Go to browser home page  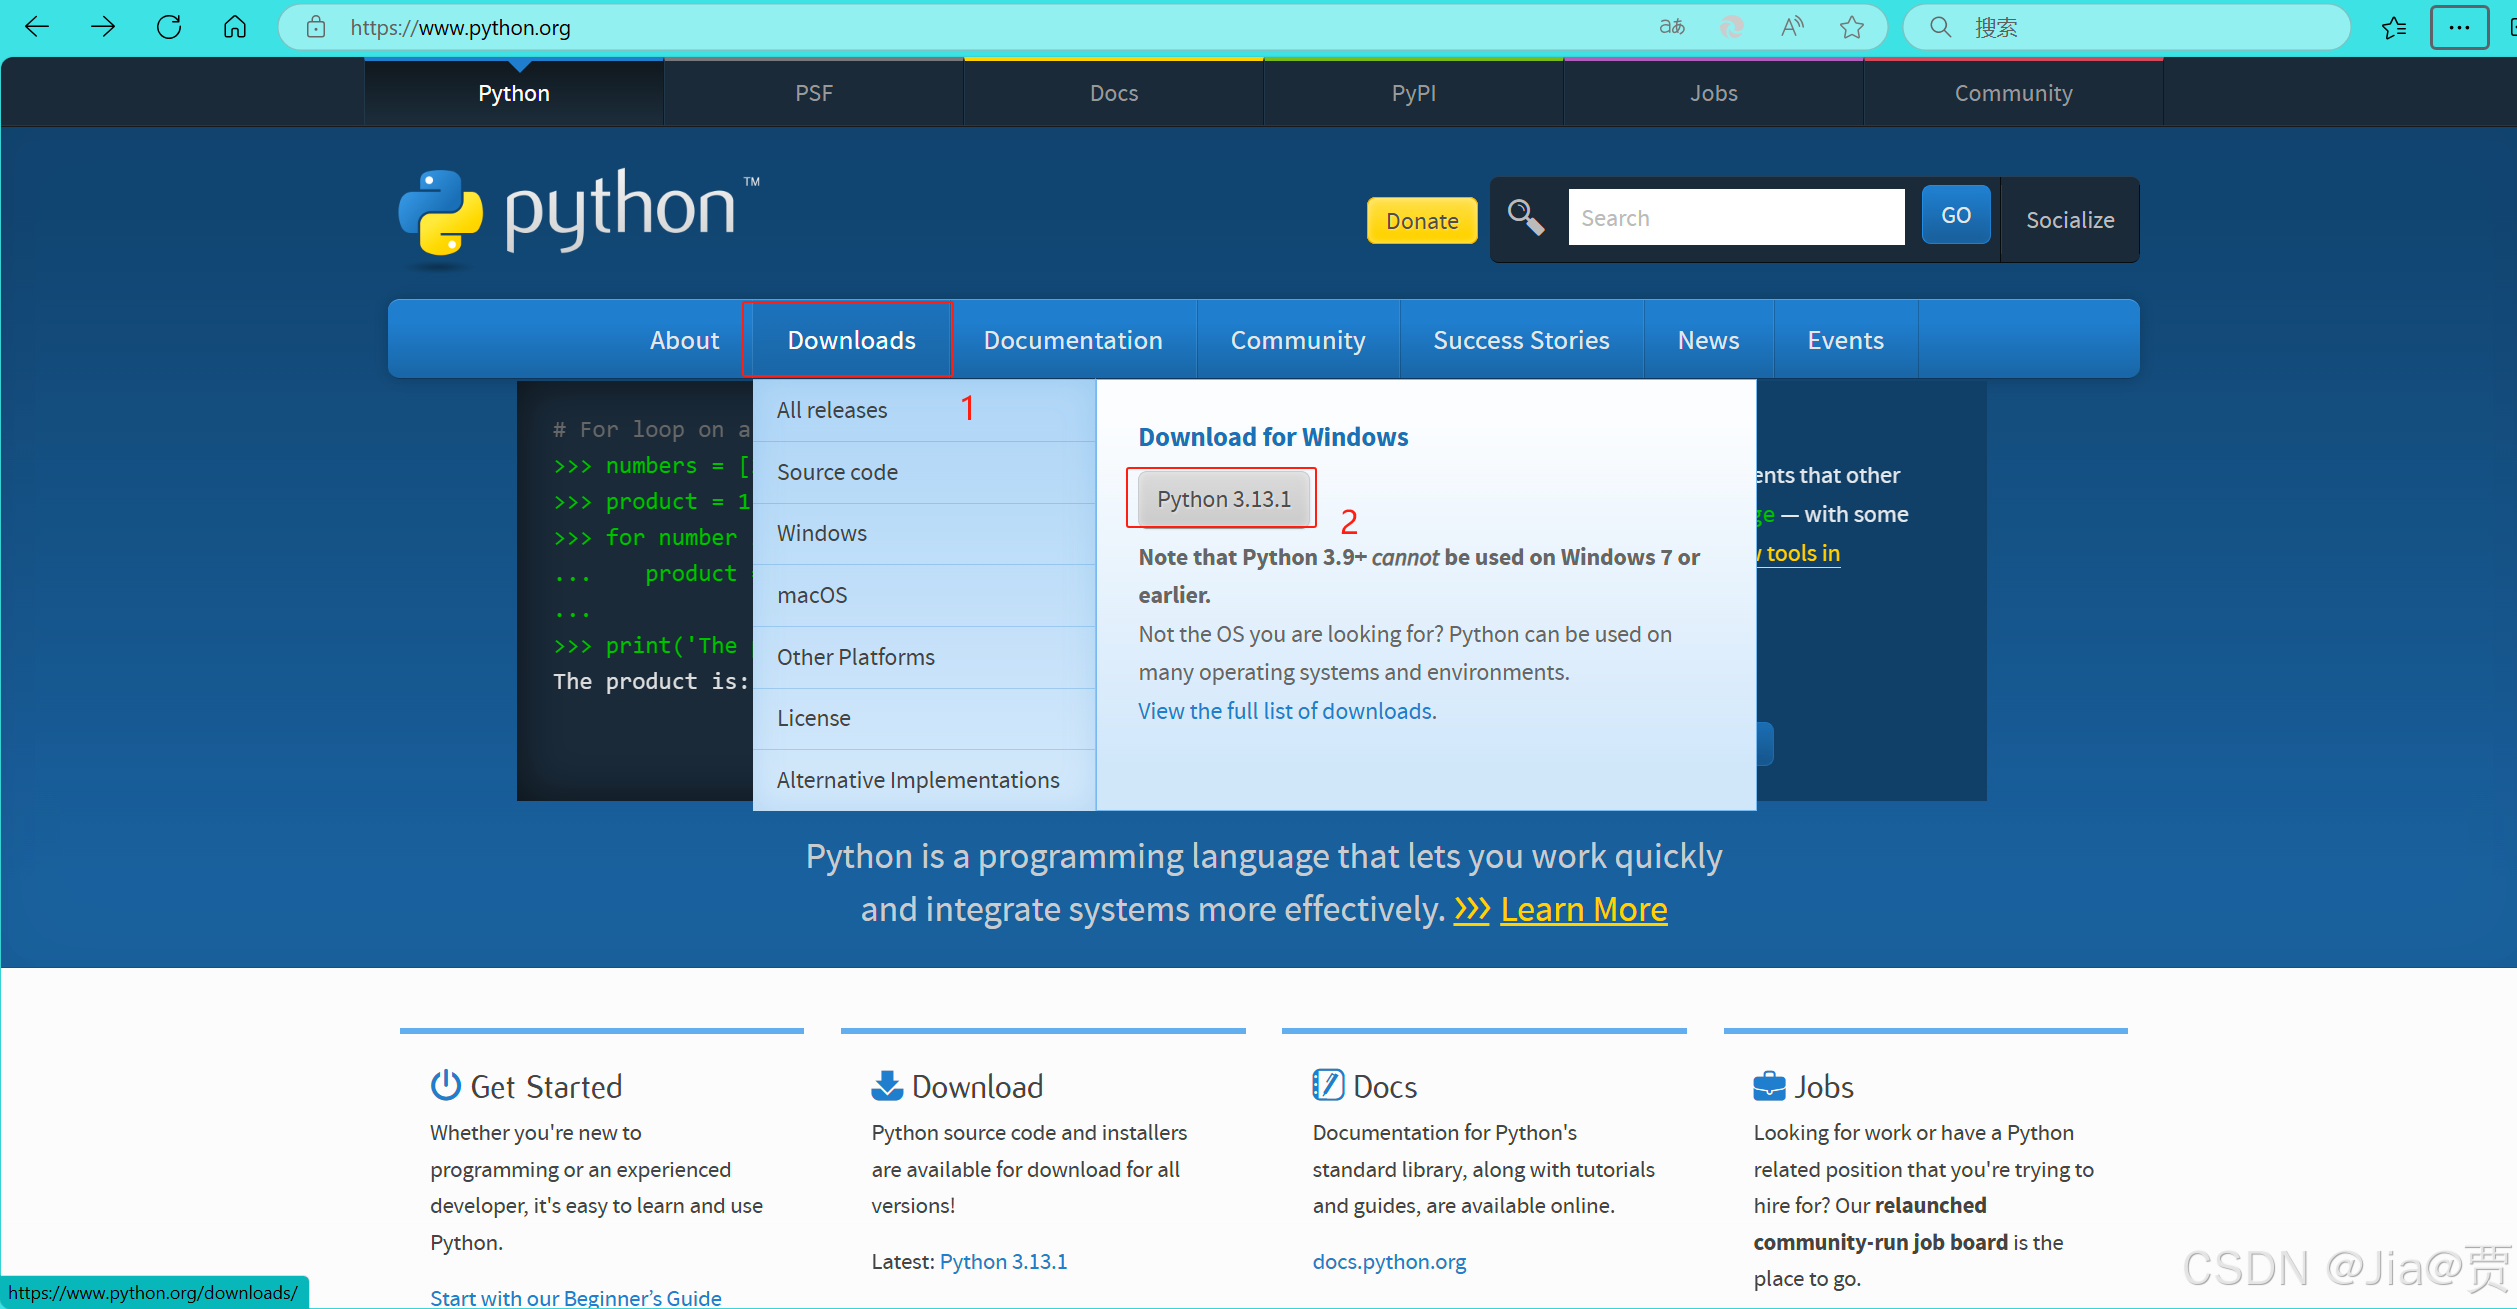234,27
